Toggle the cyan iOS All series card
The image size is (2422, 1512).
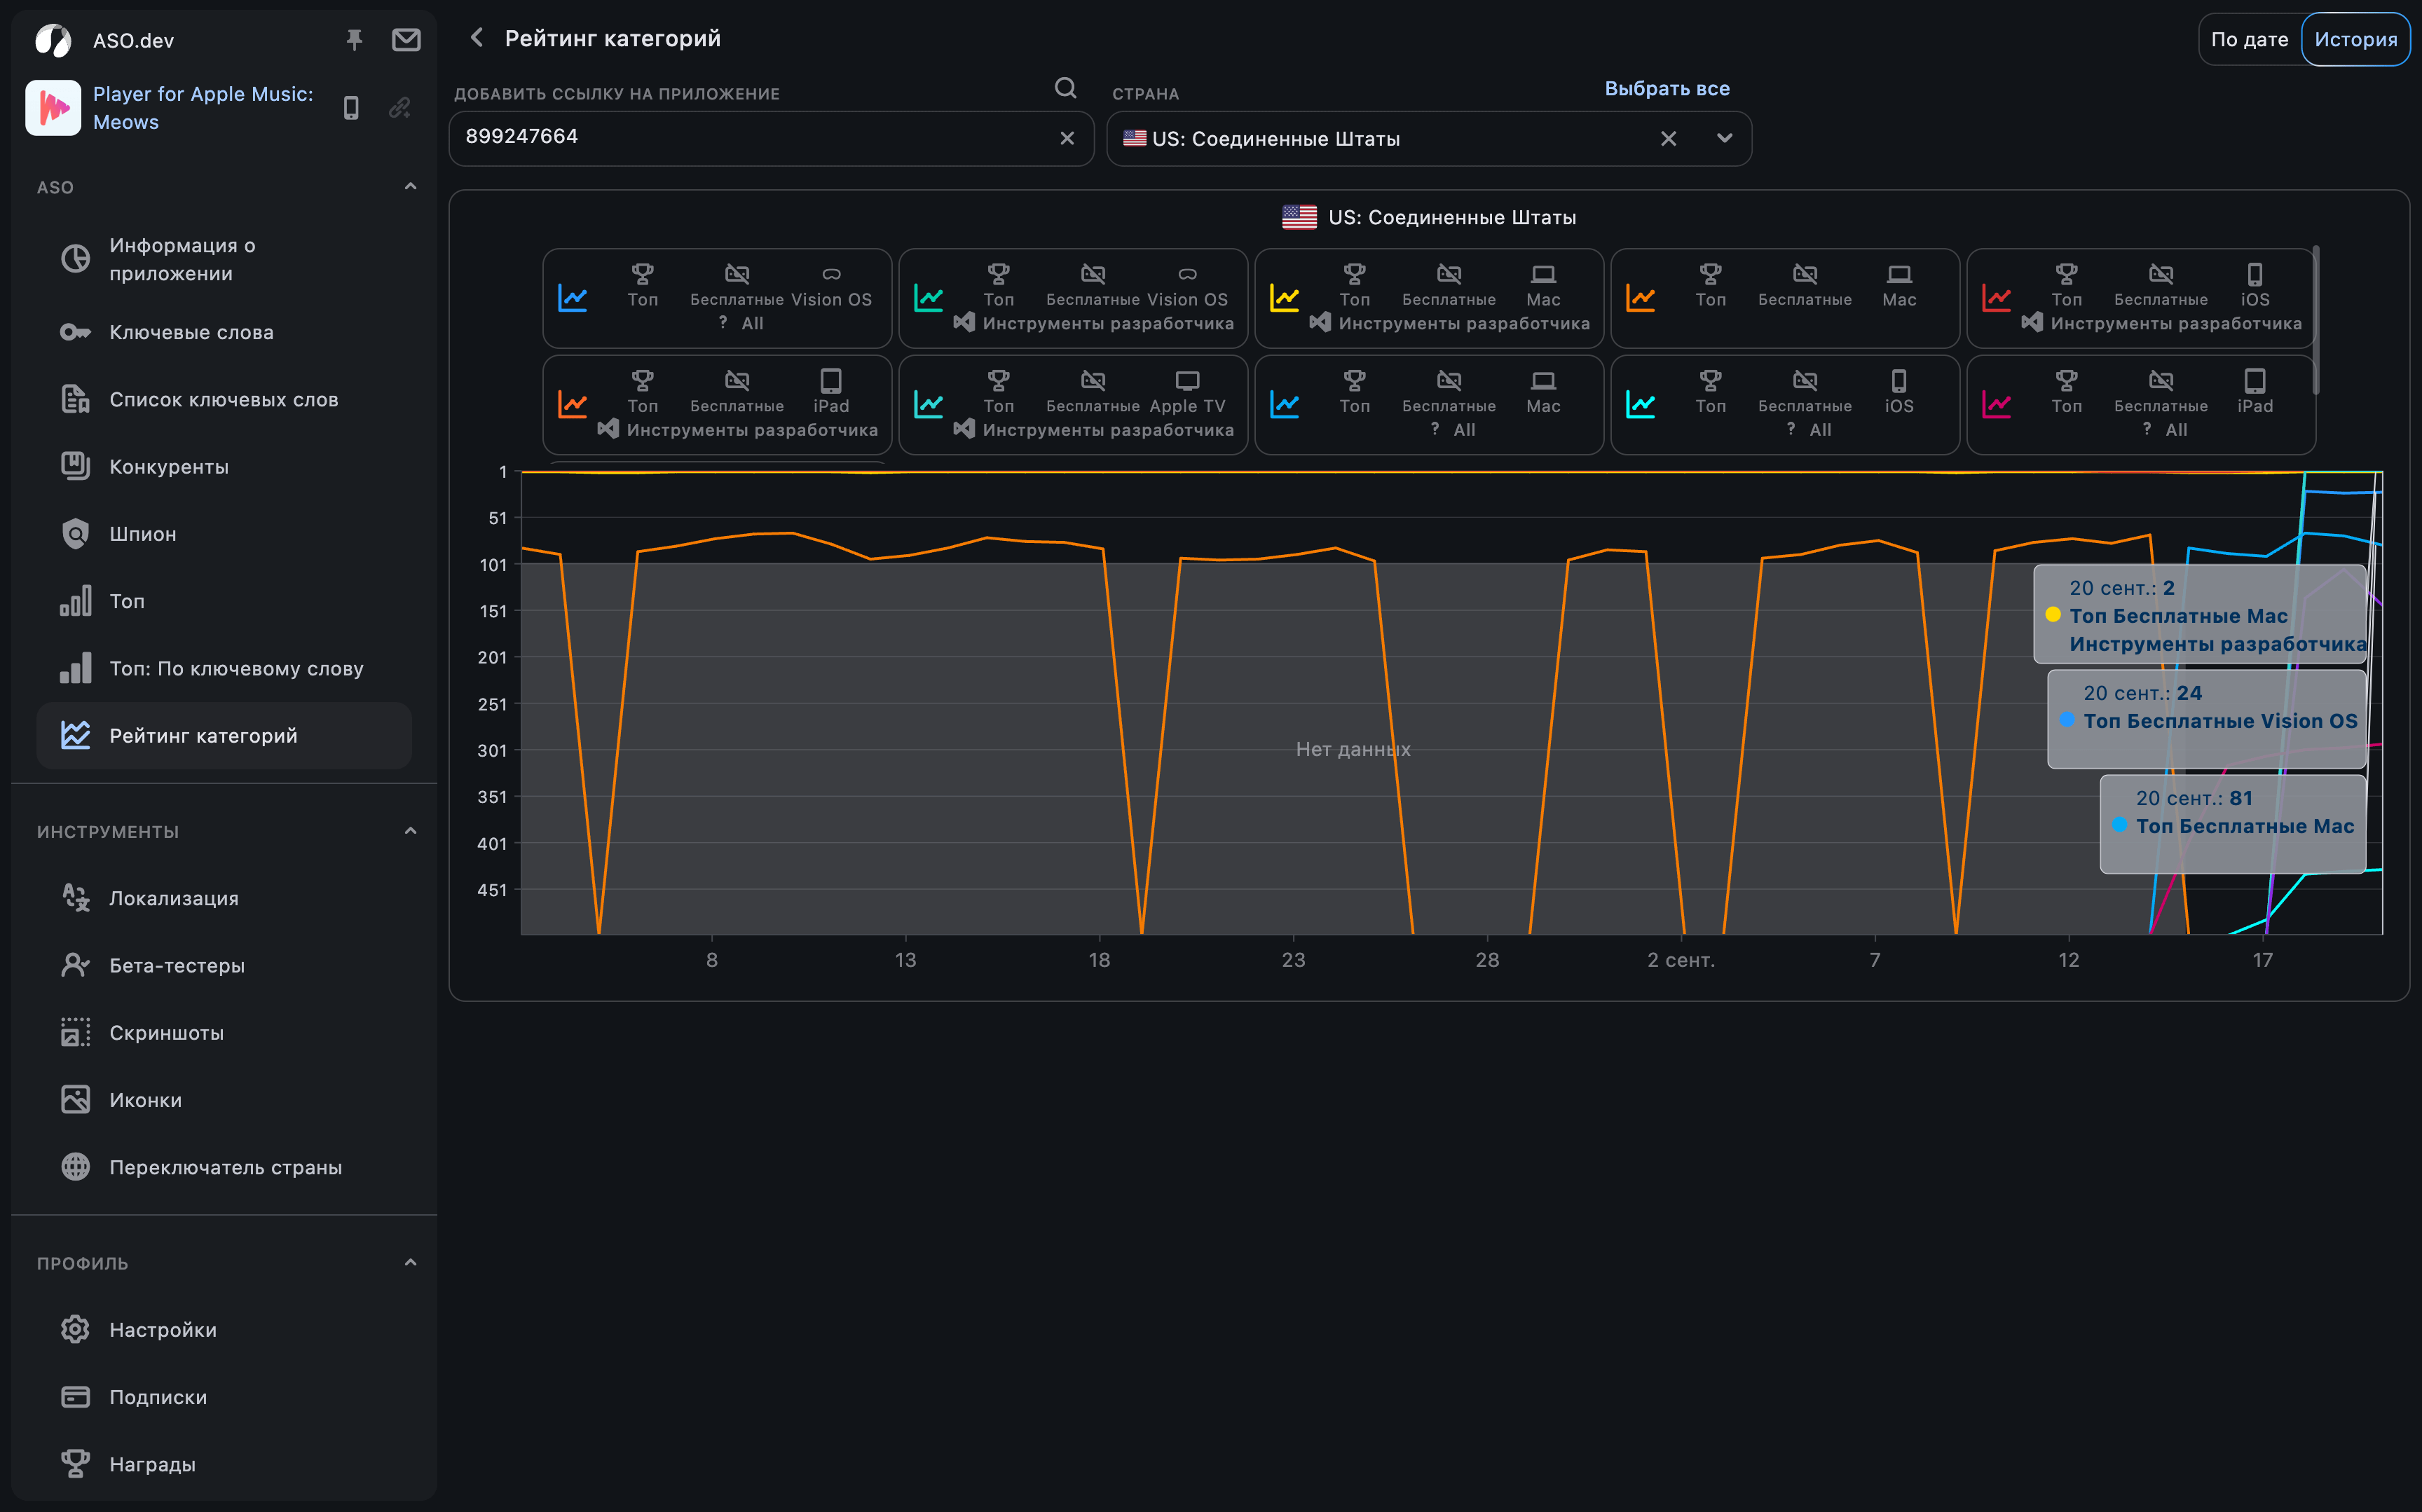click(x=1785, y=405)
